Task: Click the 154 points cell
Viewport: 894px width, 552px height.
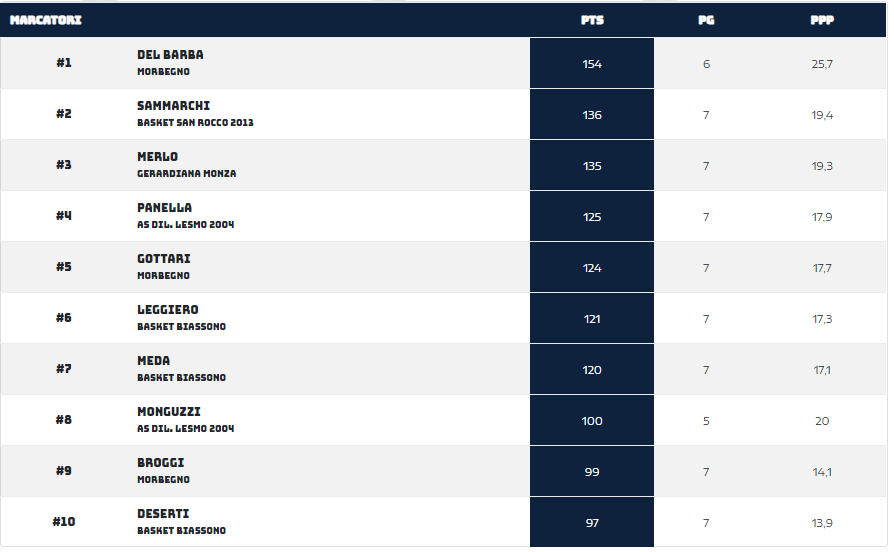Action: [592, 63]
